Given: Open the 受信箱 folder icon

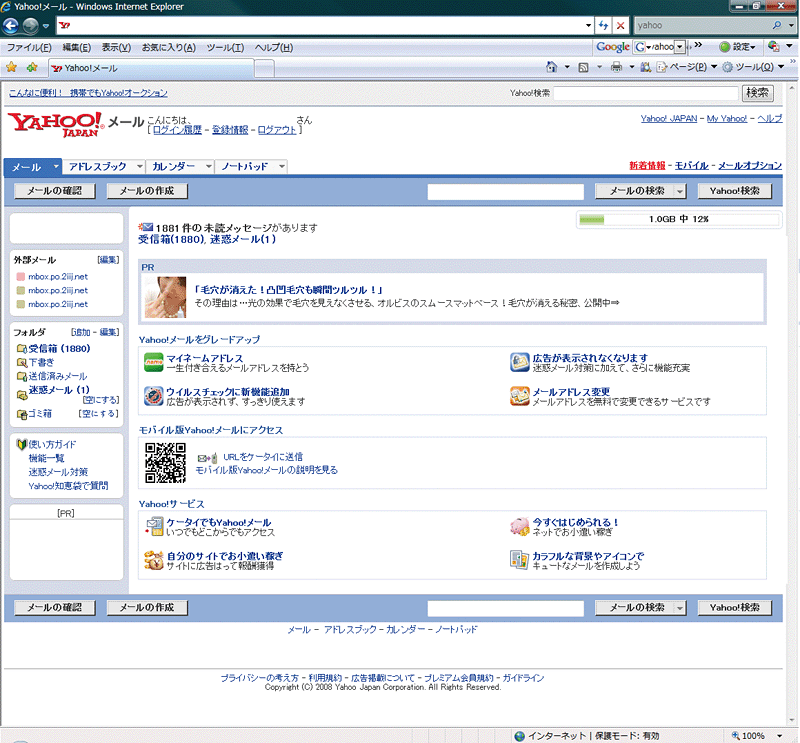Looking at the screenshot, I should (22, 349).
